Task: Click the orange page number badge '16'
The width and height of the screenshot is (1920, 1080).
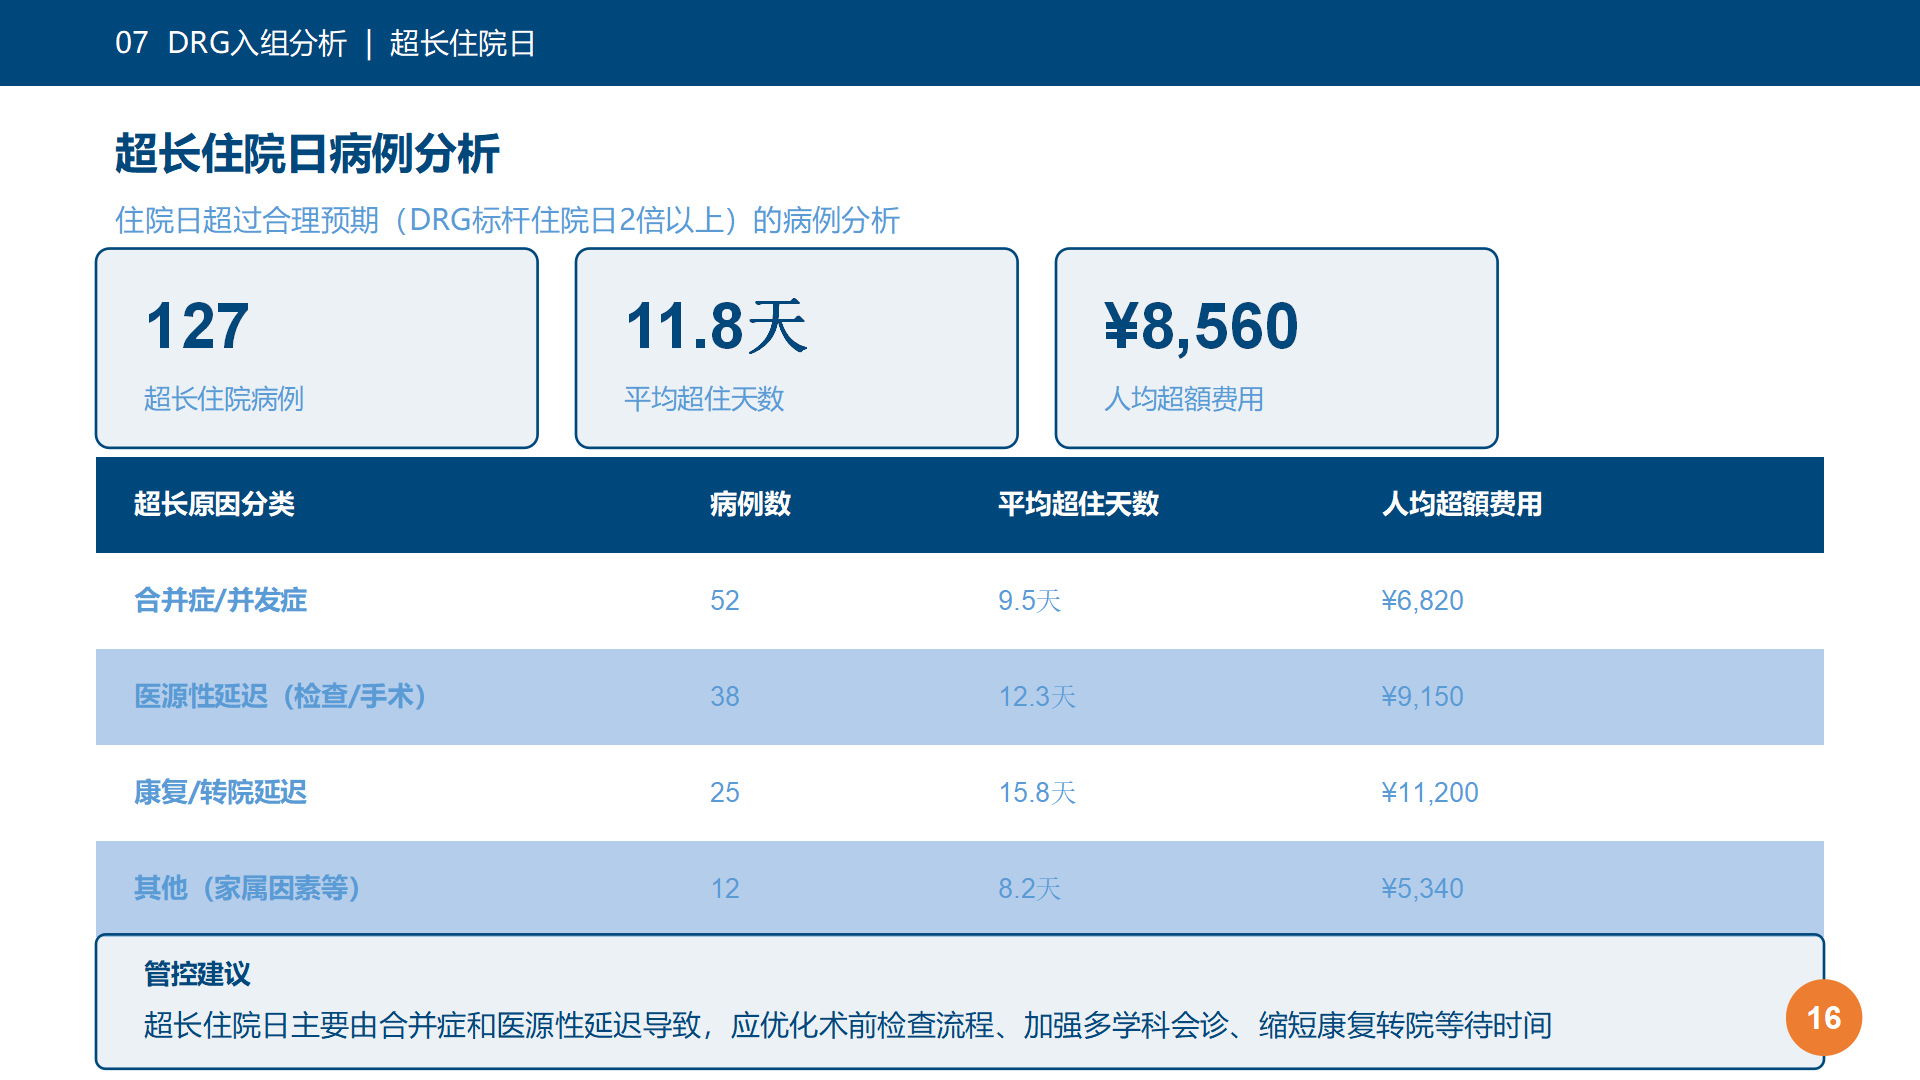Action: [1824, 1018]
